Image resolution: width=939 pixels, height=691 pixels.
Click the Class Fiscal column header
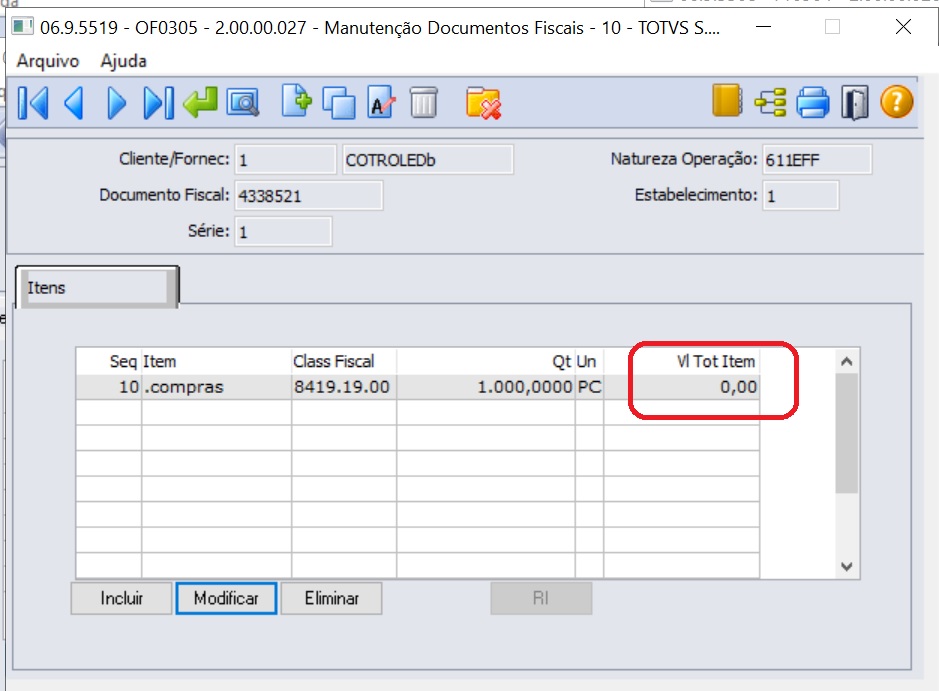point(344,362)
